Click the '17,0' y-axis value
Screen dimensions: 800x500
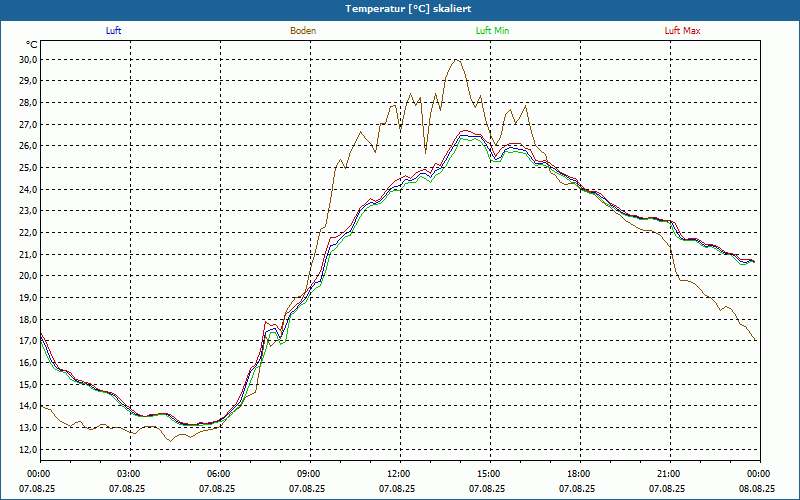(29, 341)
